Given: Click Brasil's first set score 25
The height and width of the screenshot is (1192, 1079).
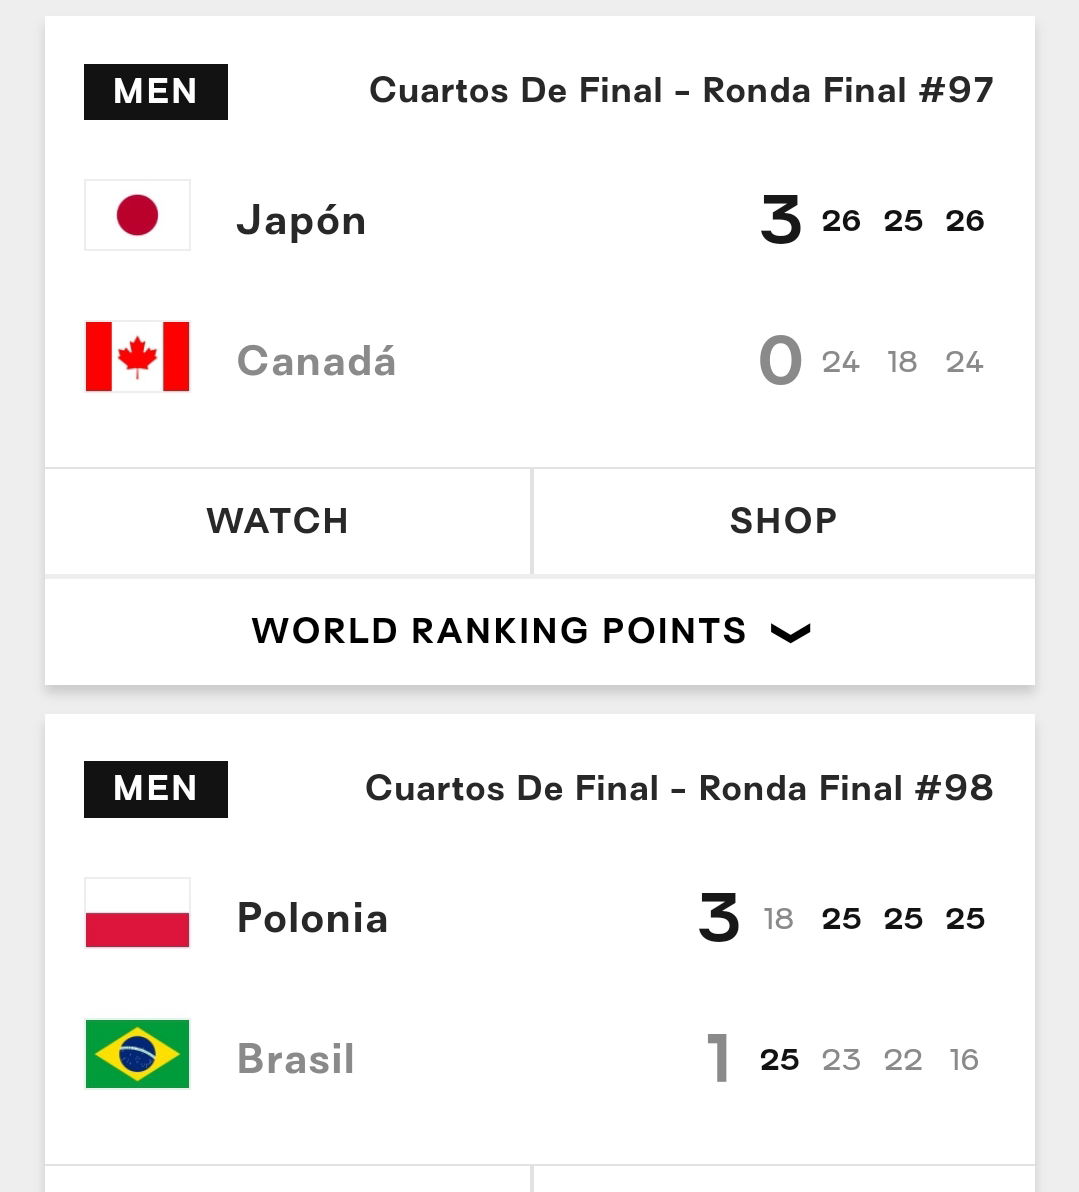Looking at the screenshot, I should pyautogui.click(x=779, y=1060).
